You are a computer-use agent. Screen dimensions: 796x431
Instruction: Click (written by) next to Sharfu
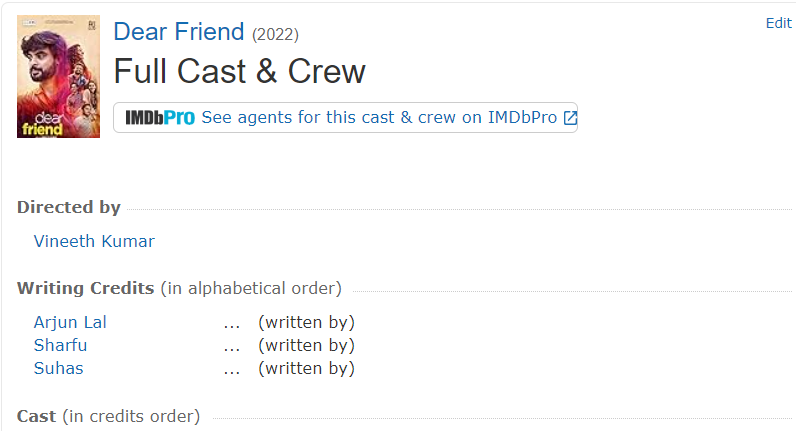(306, 345)
